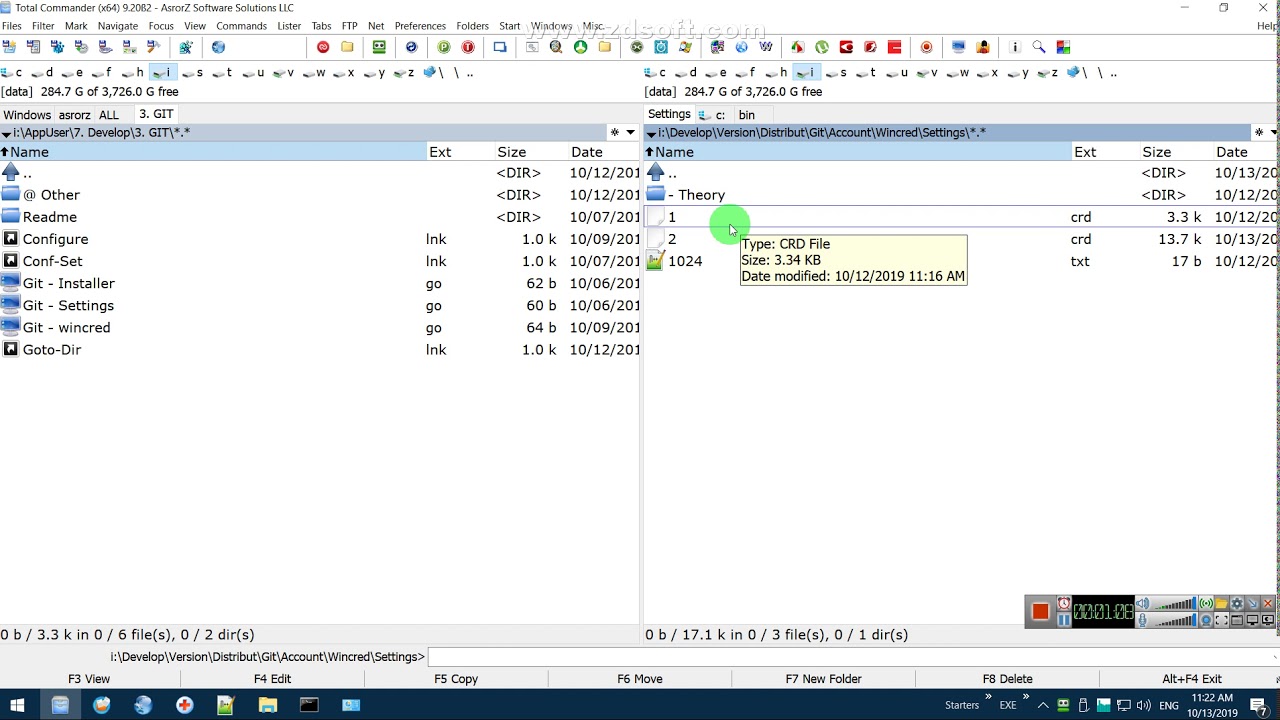Click the globe icon in left toolbar
The height and width of the screenshot is (720, 1280).
click(x=218, y=47)
